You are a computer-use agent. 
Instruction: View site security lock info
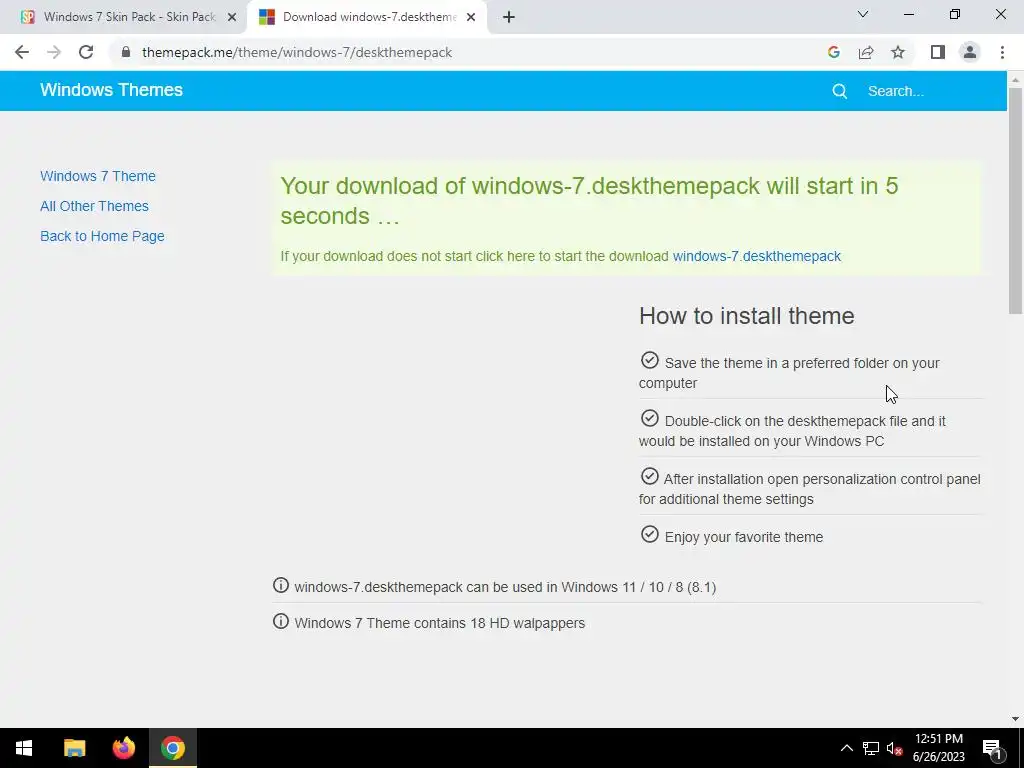[x=126, y=52]
